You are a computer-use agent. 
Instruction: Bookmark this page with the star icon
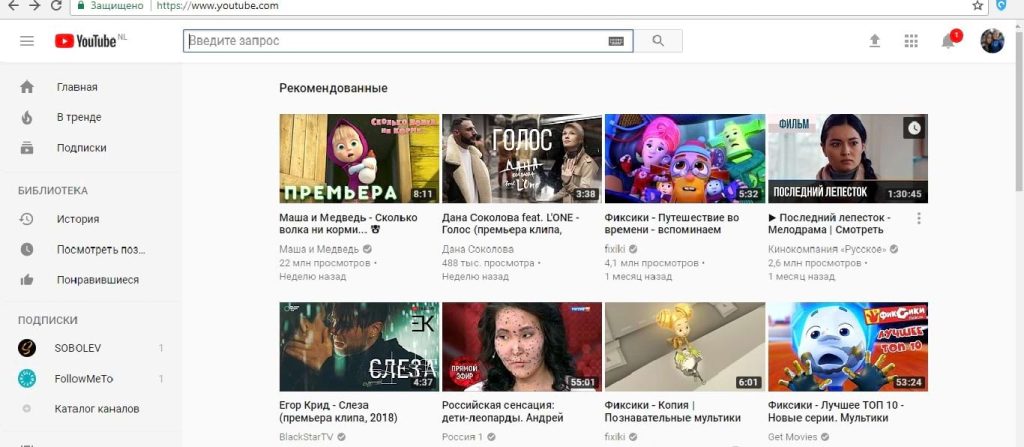click(978, 6)
